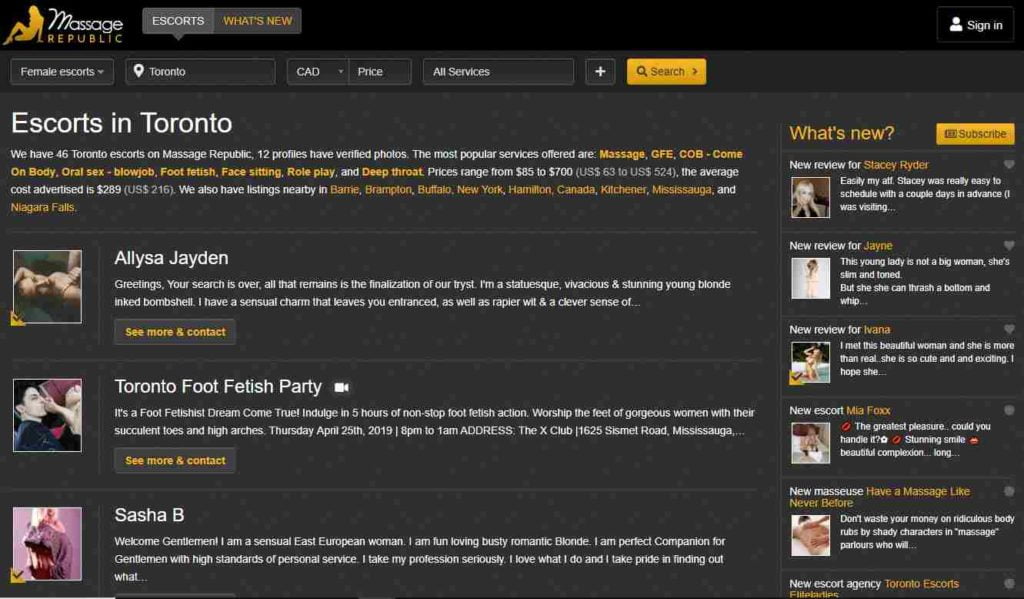Open the Mississauga location link
Viewport: 1024px width, 599px height.
pyautogui.click(x=682, y=189)
